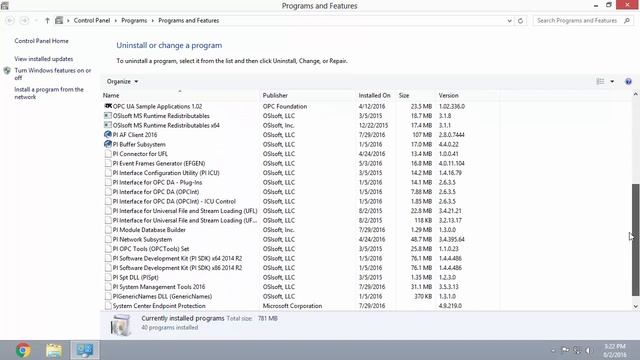
Task: Open recent locations dropdown arrow
Action: (x=36, y=20)
